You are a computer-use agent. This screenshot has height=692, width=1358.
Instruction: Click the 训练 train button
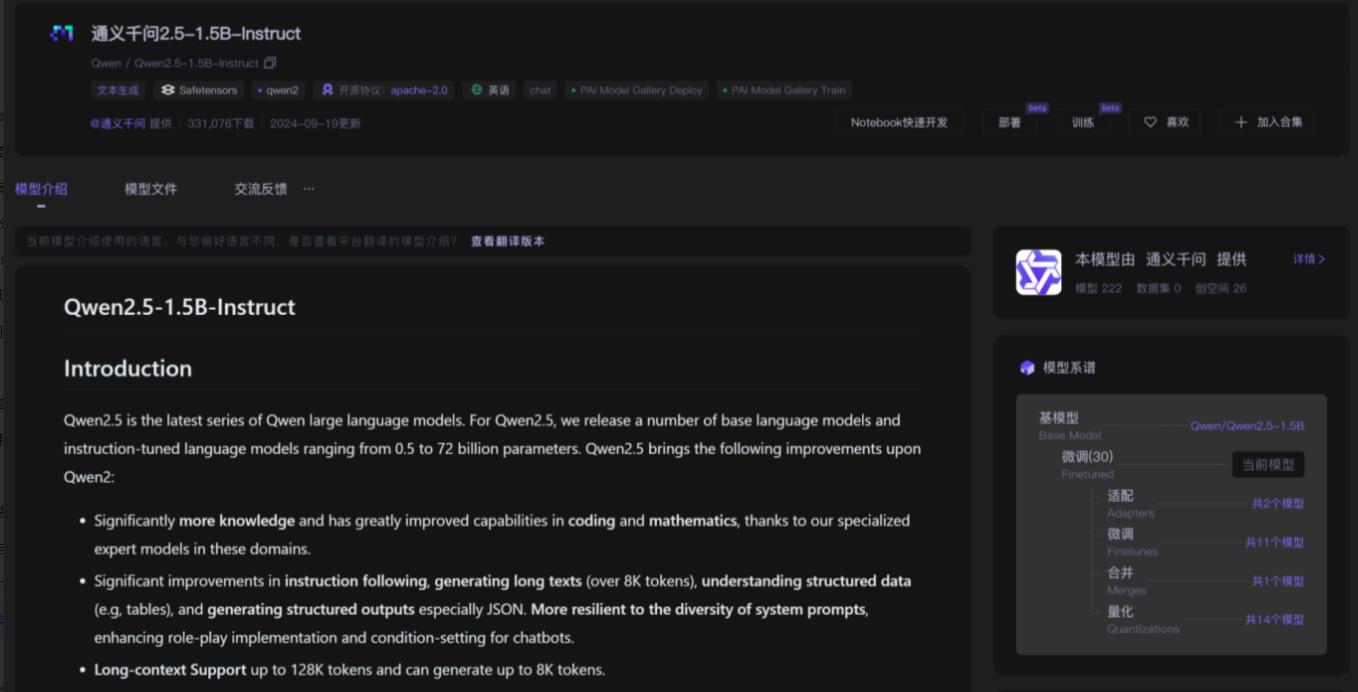[x=1083, y=122]
